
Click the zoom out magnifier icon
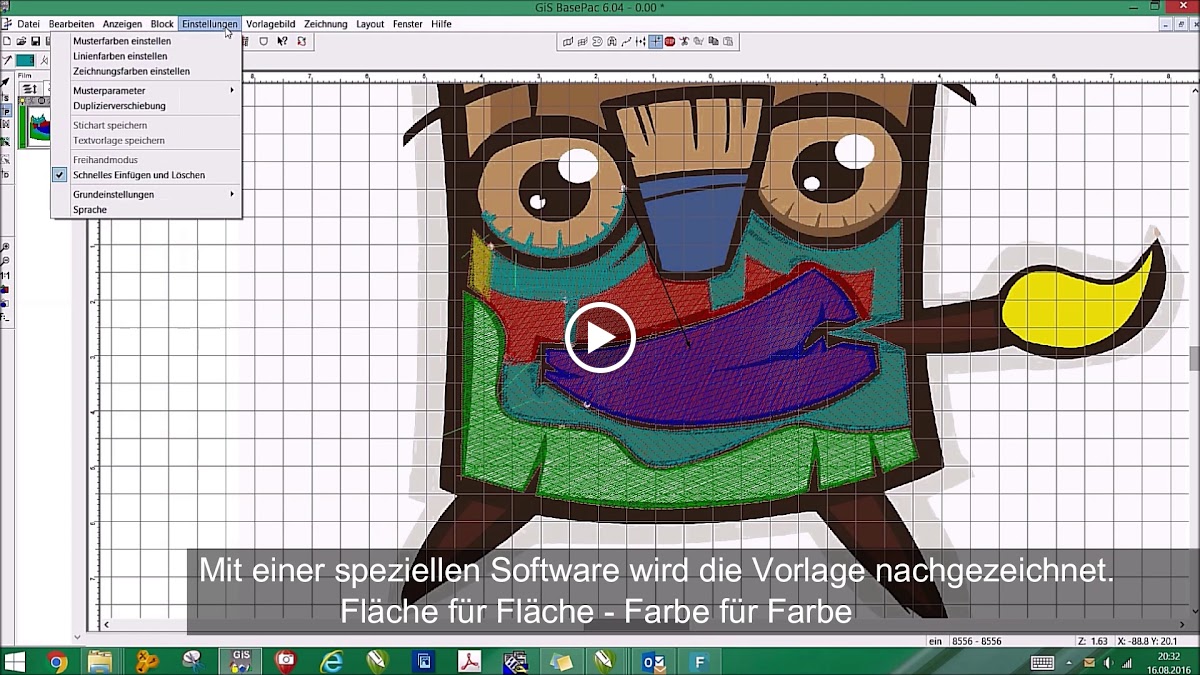(6, 260)
